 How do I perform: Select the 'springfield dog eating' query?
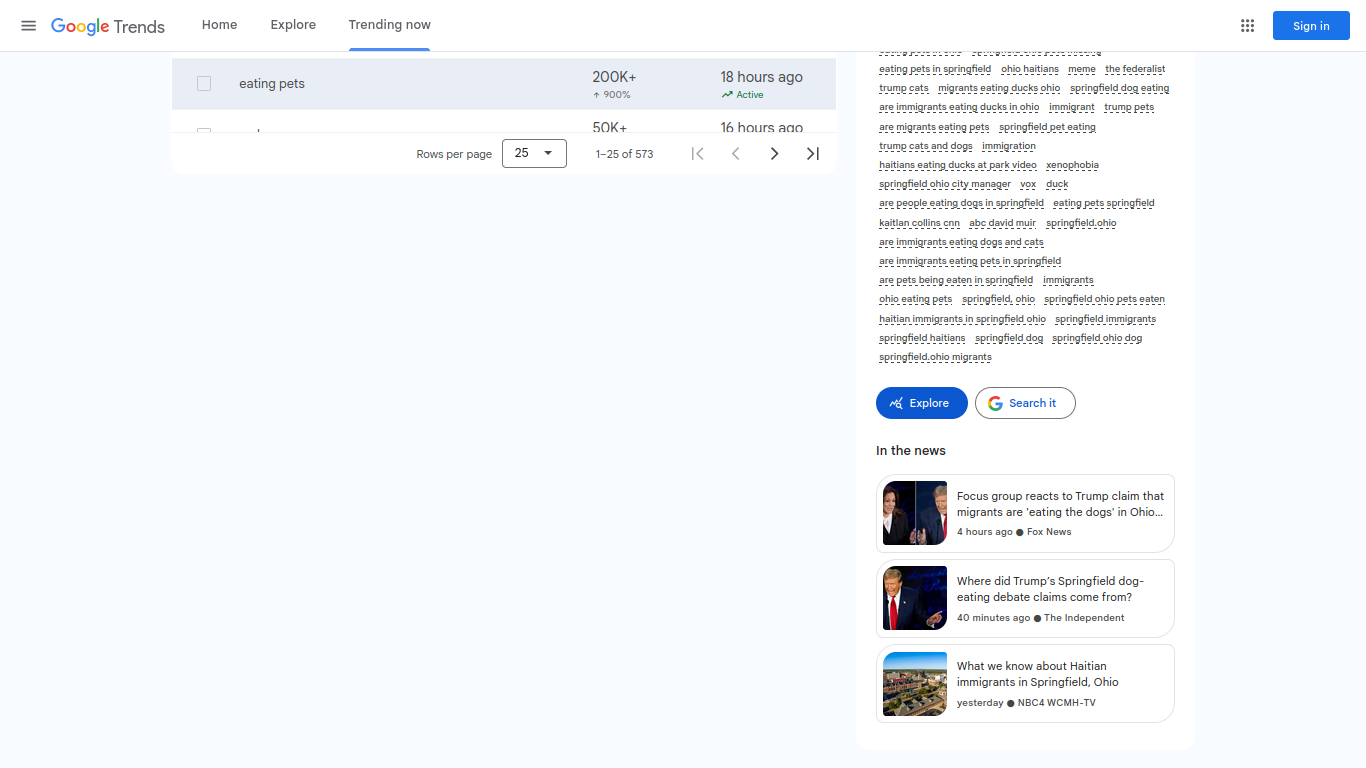click(1120, 88)
